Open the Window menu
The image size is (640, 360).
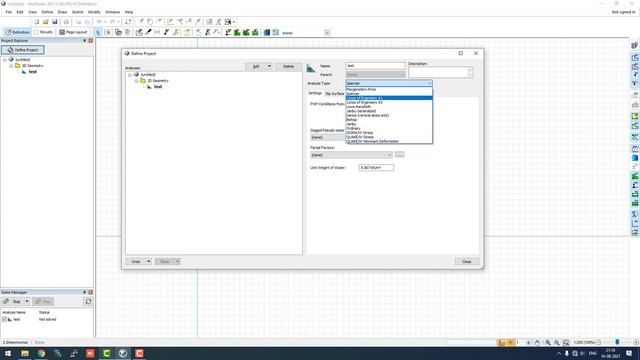(113, 12)
